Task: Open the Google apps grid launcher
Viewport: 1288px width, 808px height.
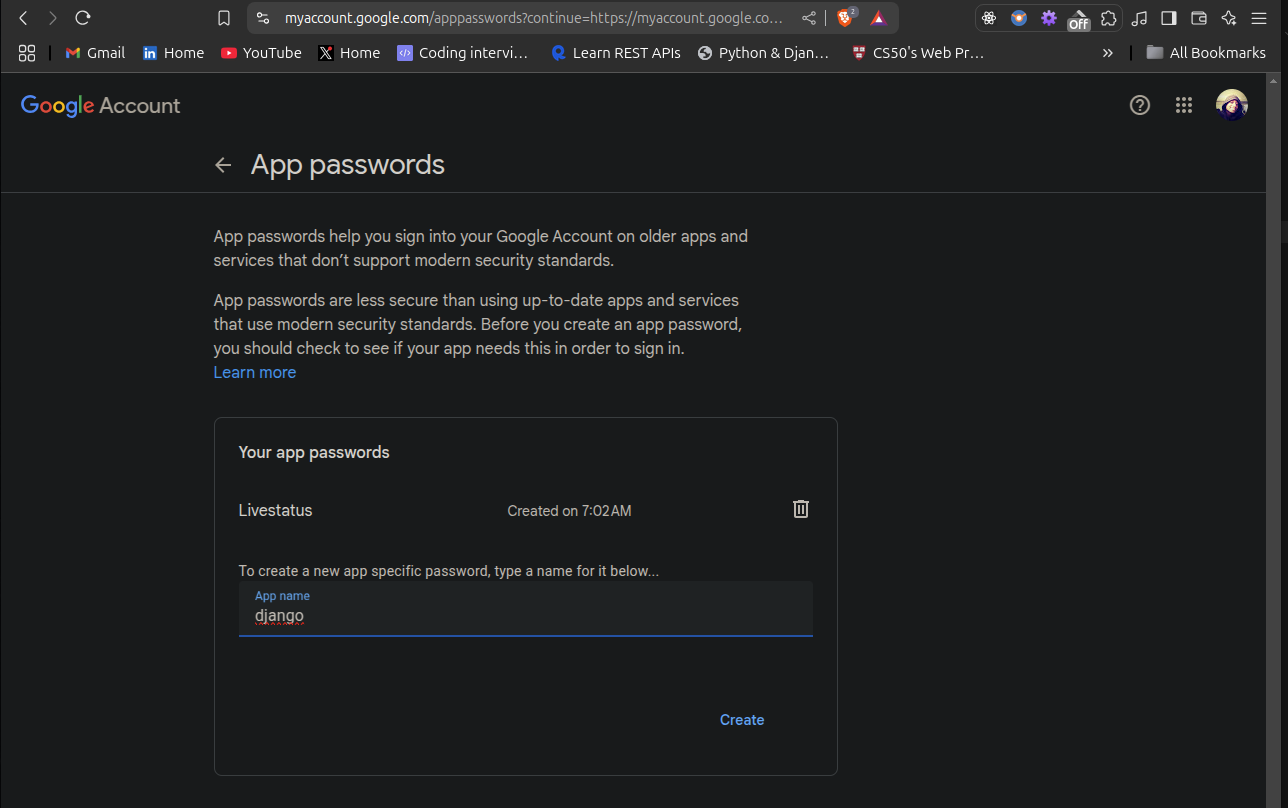Action: coord(1184,105)
